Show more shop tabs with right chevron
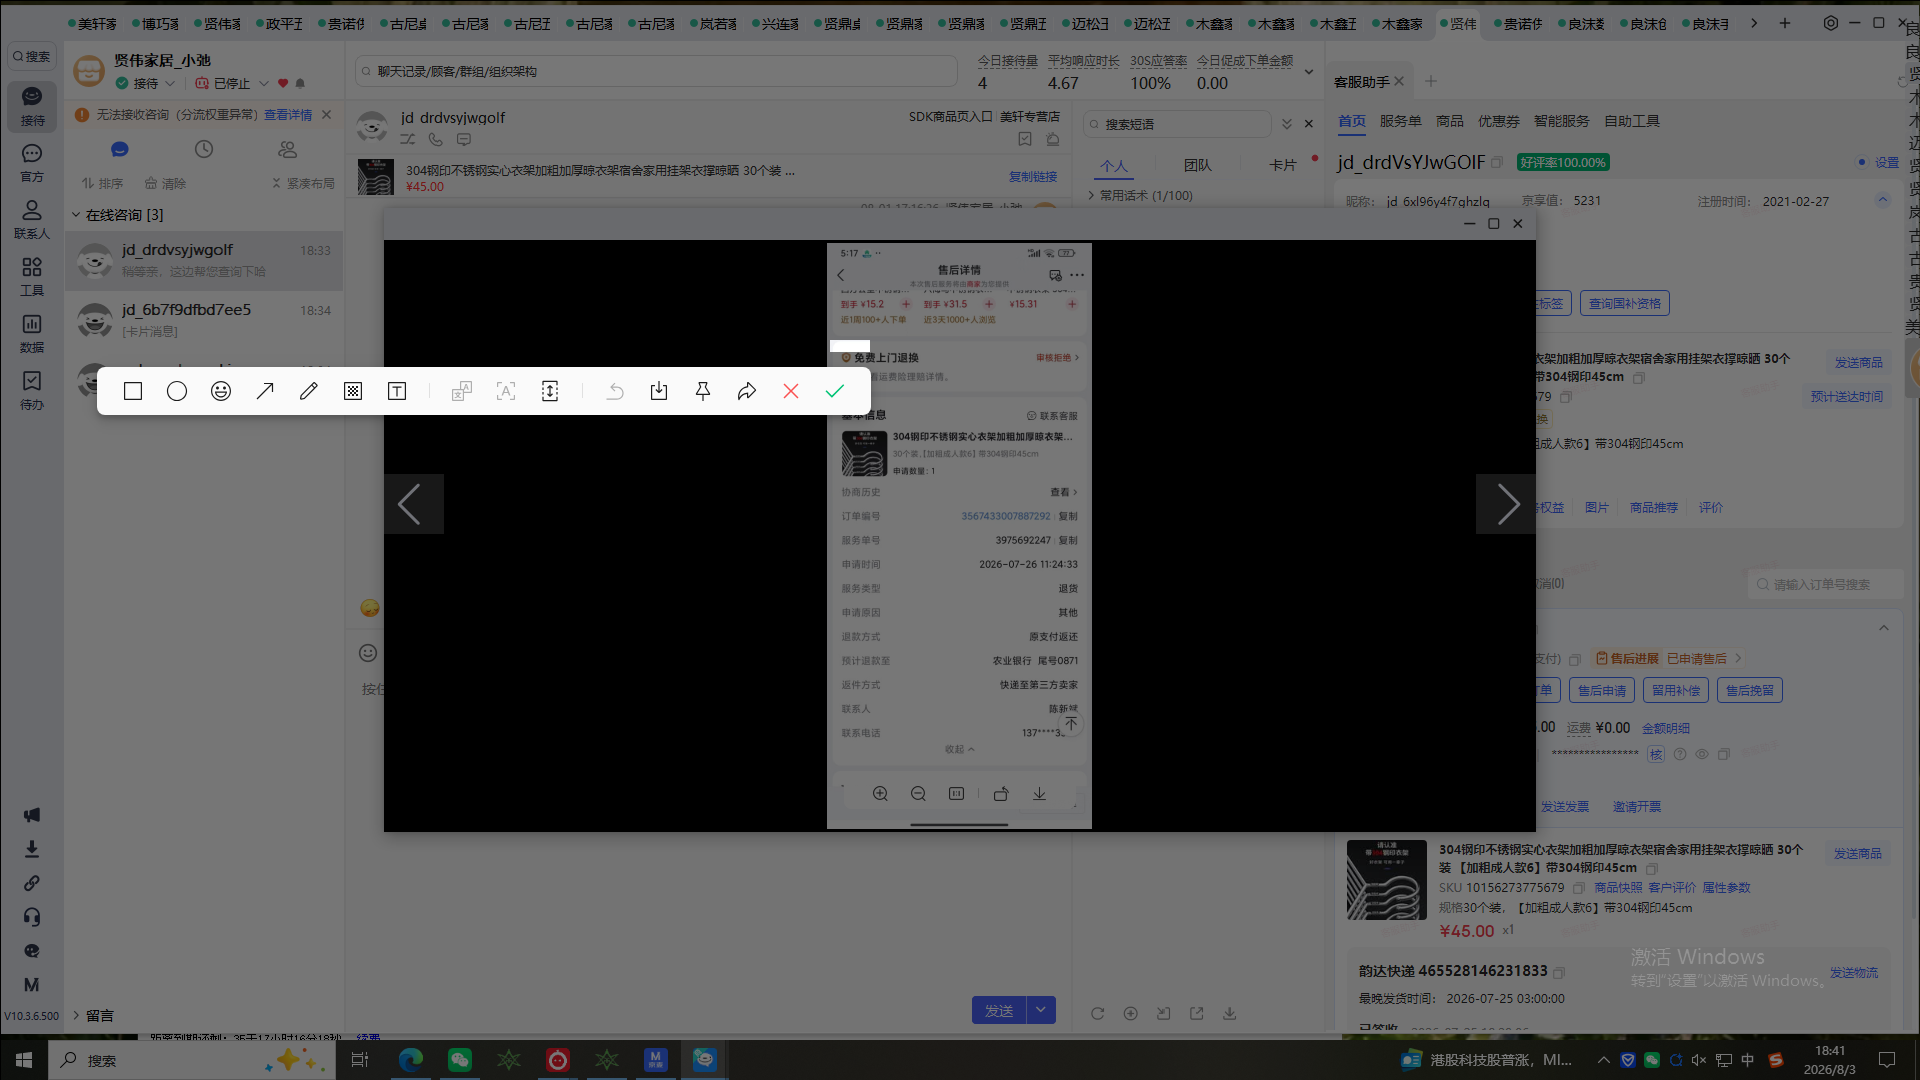Screen dimensions: 1920x1080 pos(1754,23)
